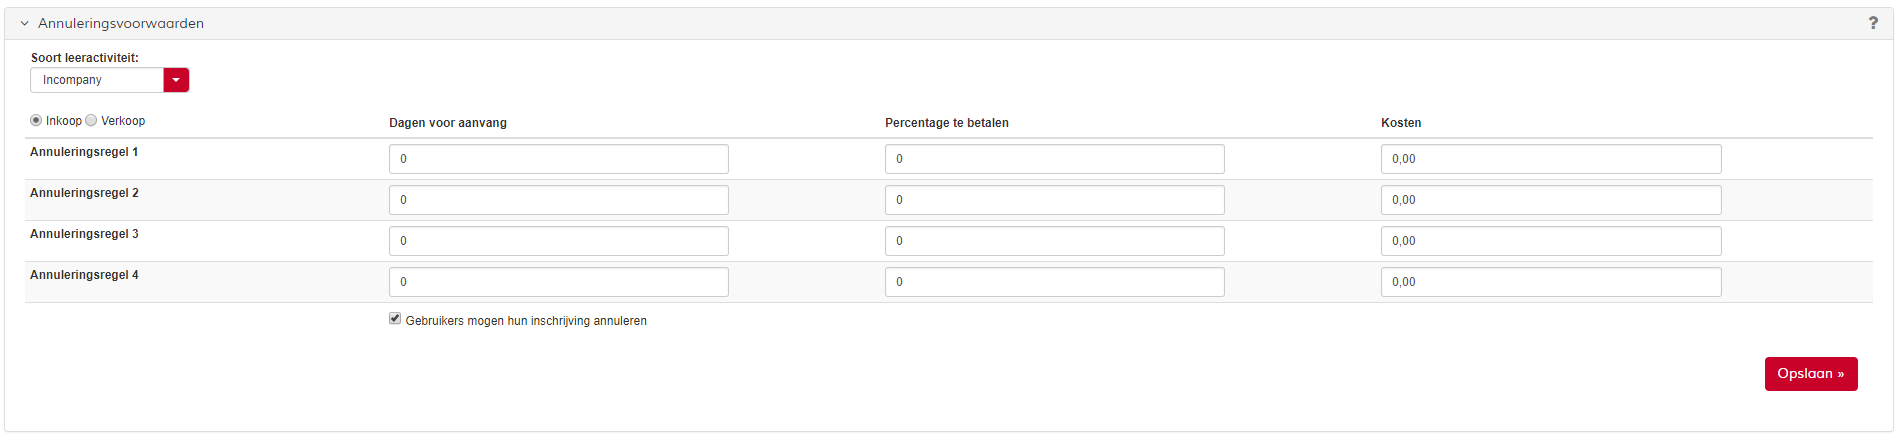Select Kosten input of Annuleringsregel 2
Image resolution: width=1900 pixels, height=443 pixels.
1550,200
